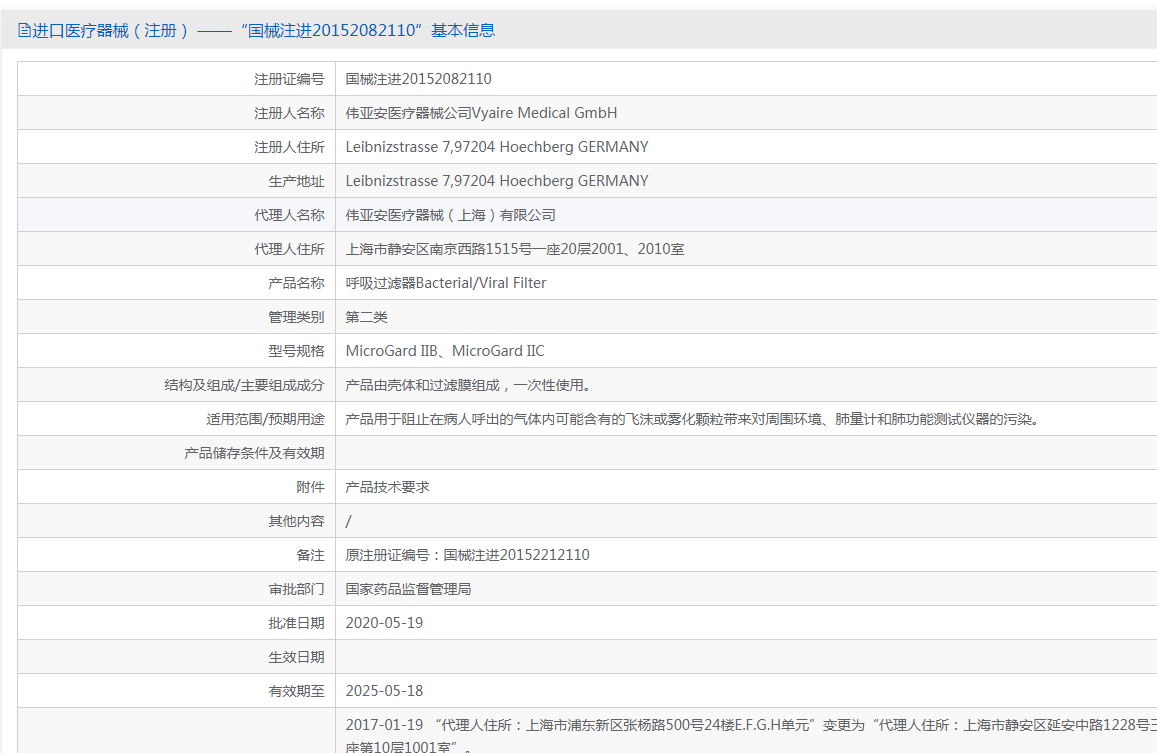This screenshot has height=753, width=1157.
Task: Click the 批准日期 label
Action: [x=296, y=622]
